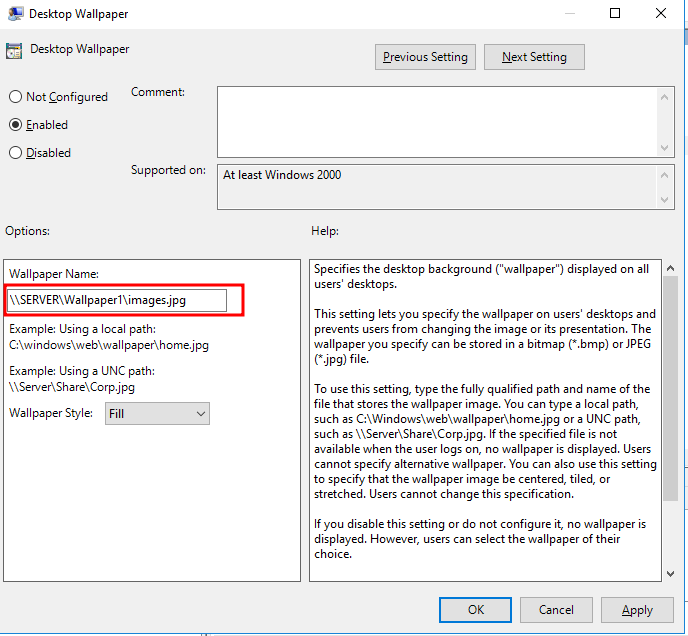688x636 pixels.
Task: Click down arrow in Supported on box
Action: 664,200
